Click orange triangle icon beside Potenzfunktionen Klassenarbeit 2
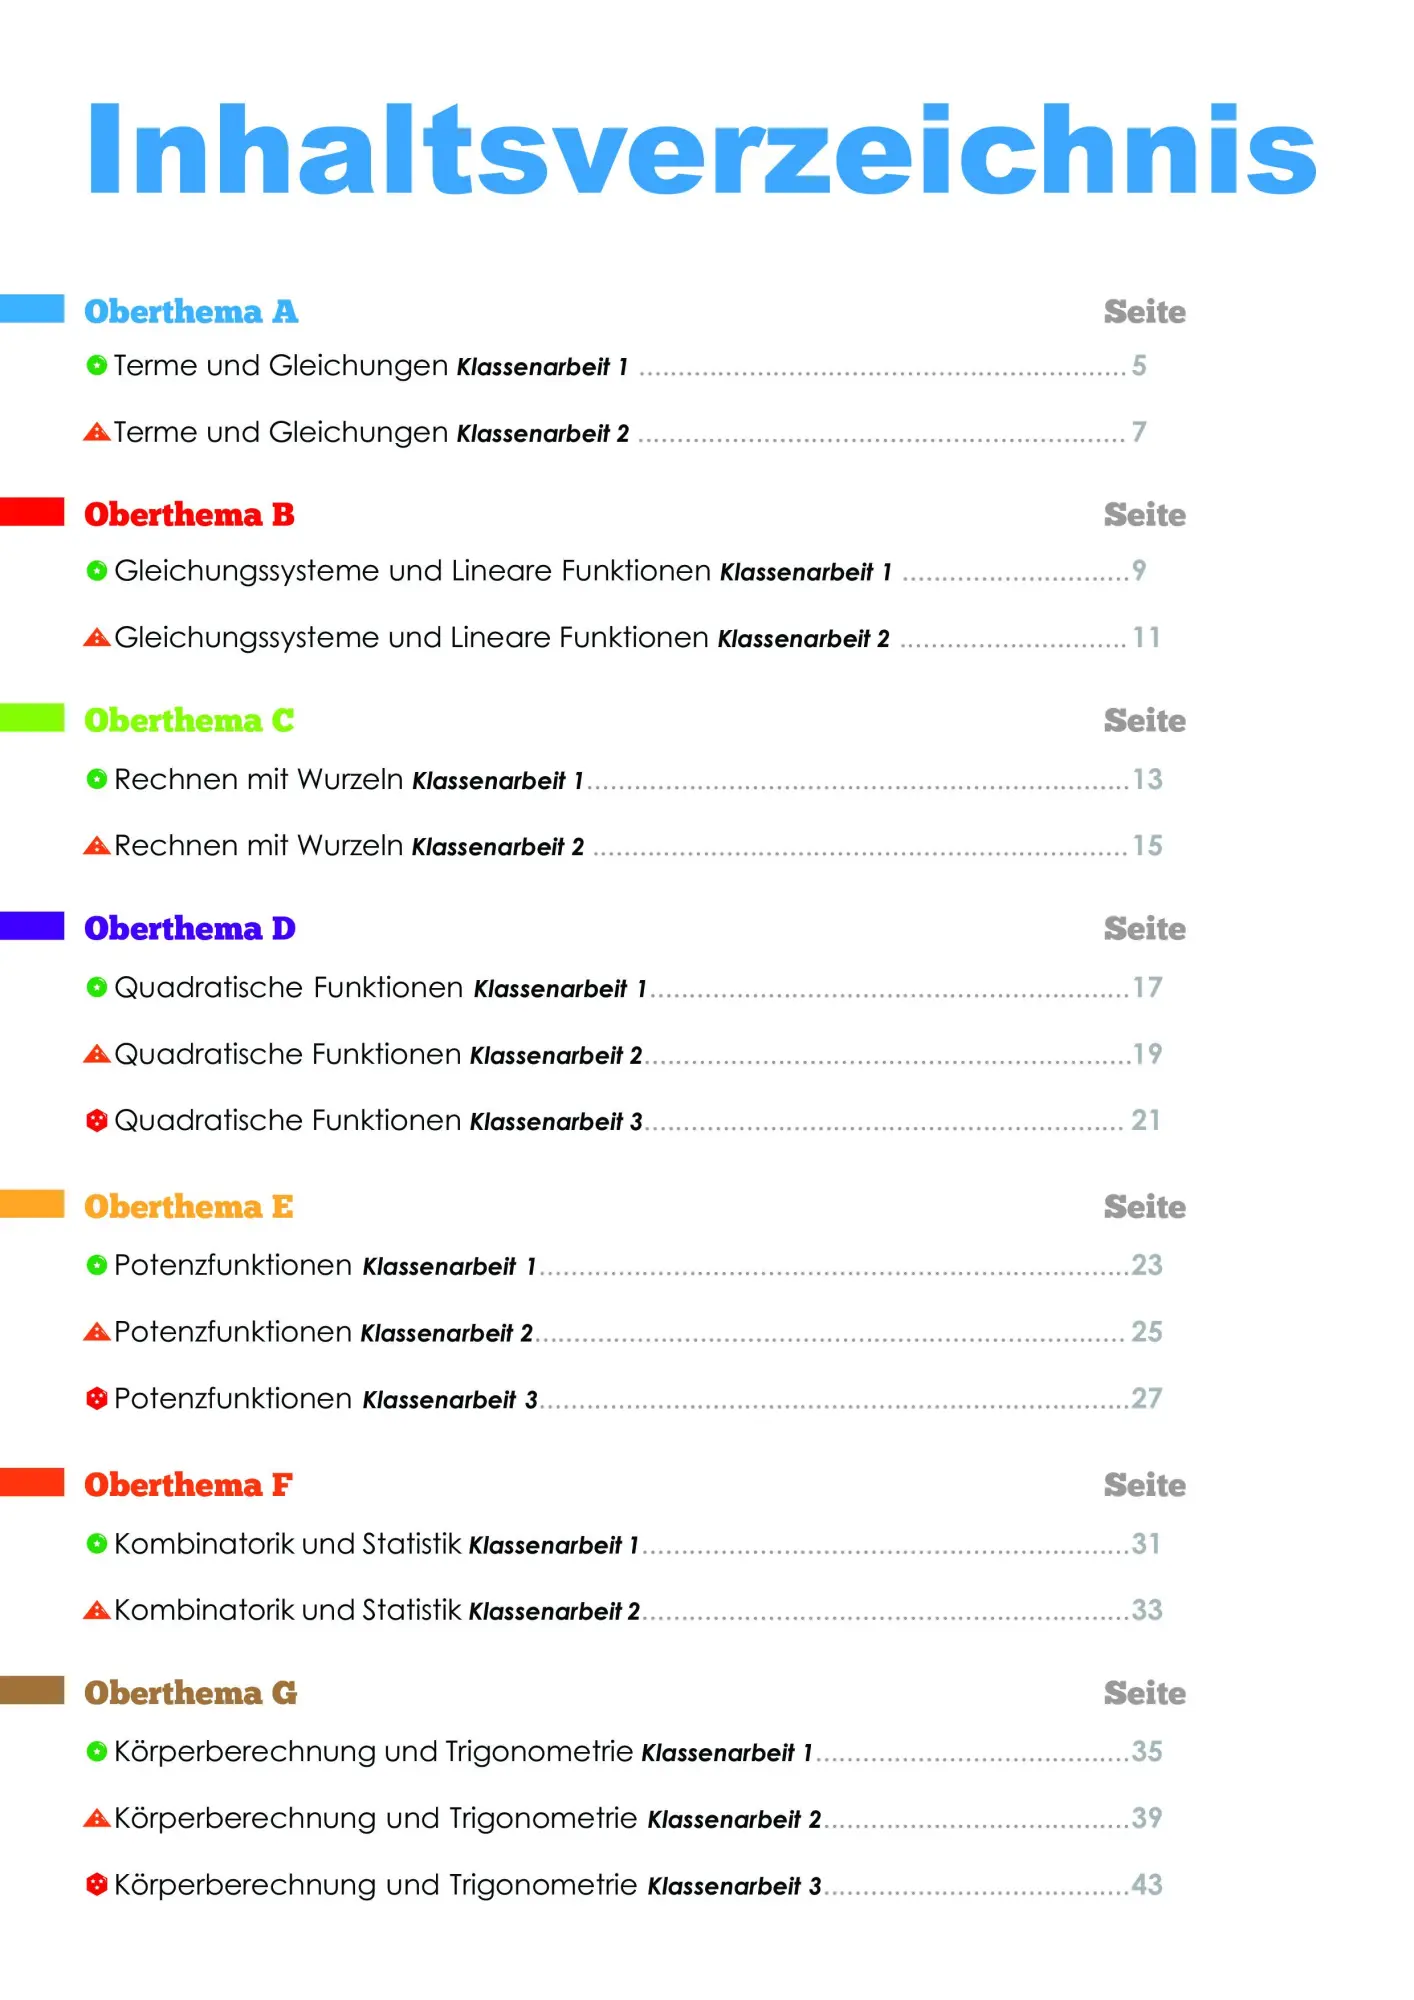The width and height of the screenshot is (1414, 2000). (96, 1332)
